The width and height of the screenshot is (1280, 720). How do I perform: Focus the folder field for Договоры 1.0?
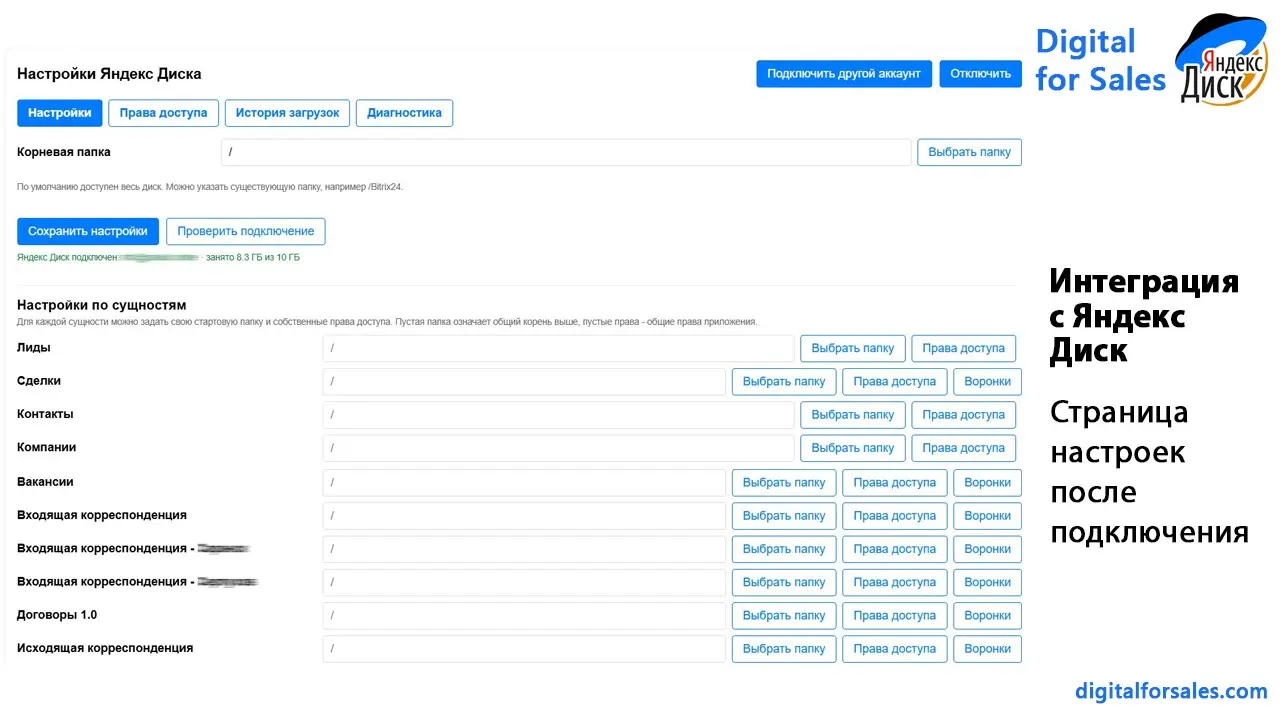524,616
